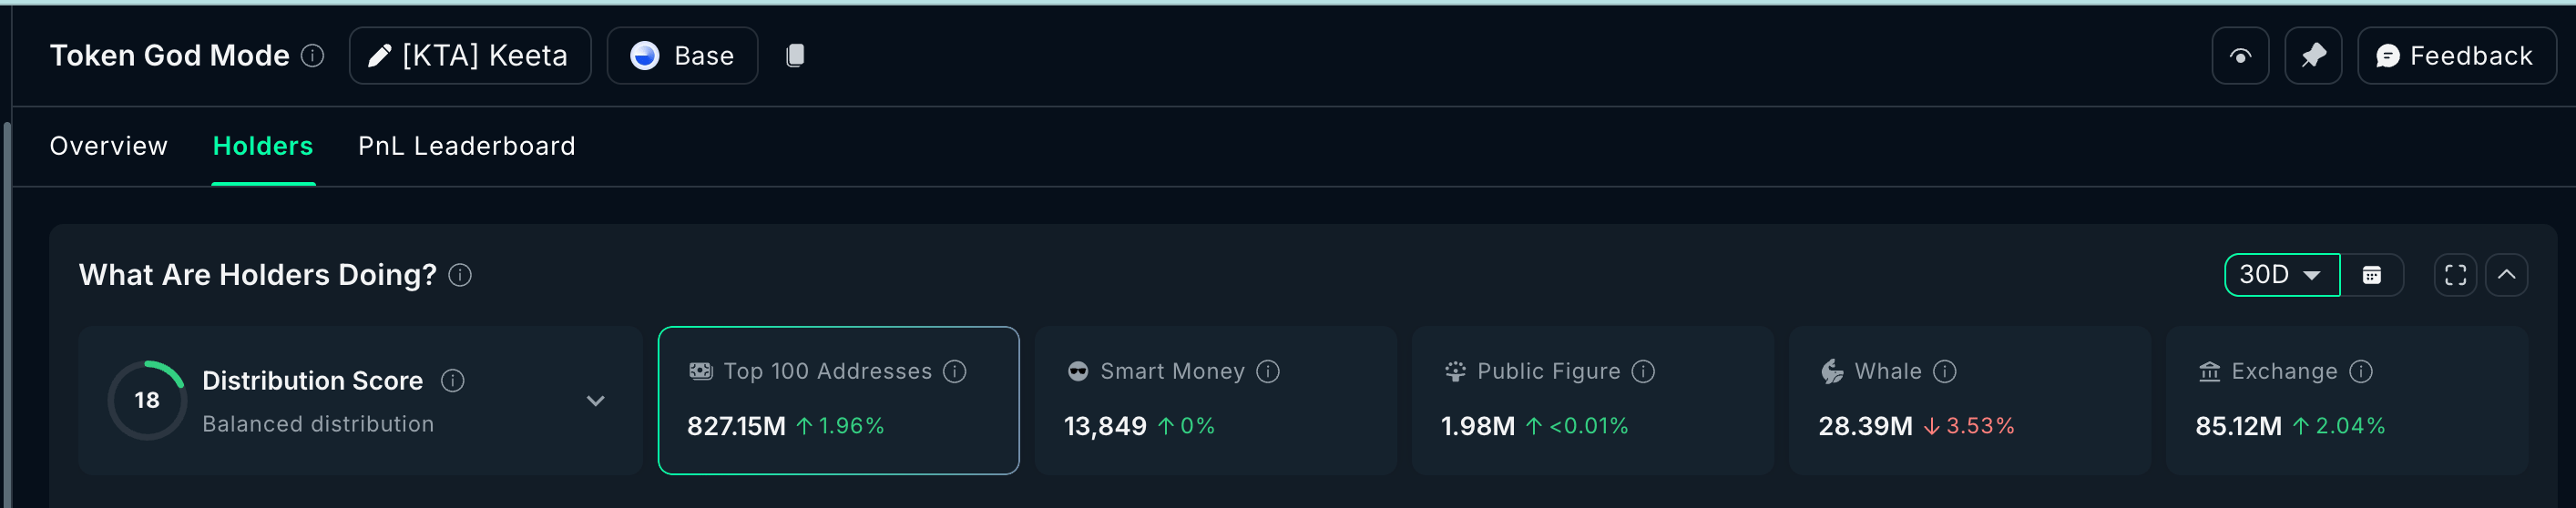The height and width of the screenshot is (508, 2576).
Task: Select the Smart Money holder card
Action: click(1215, 400)
